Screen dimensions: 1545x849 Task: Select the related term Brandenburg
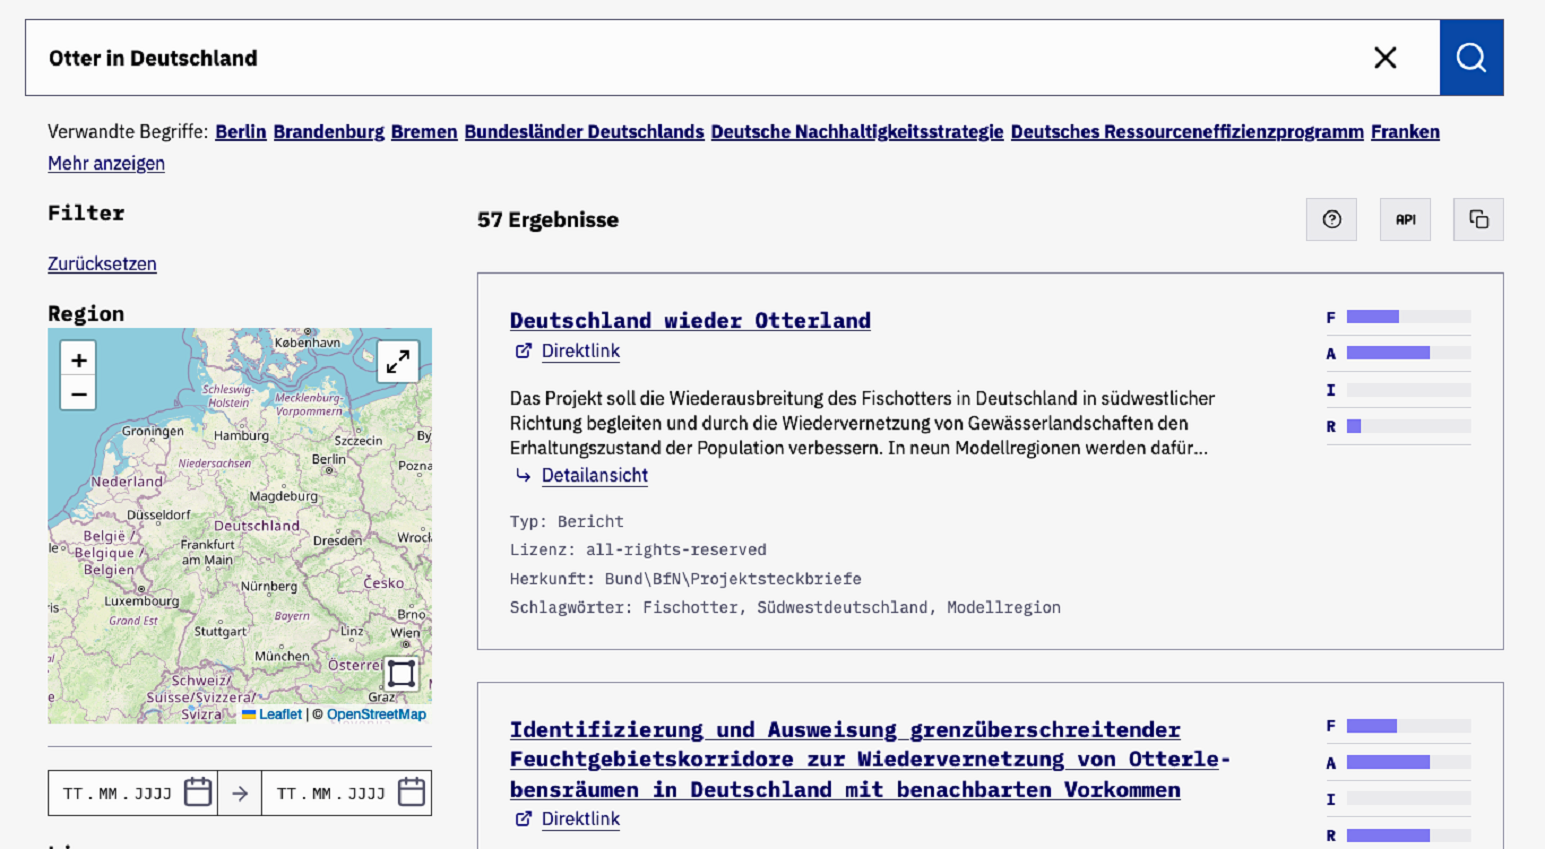click(328, 132)
